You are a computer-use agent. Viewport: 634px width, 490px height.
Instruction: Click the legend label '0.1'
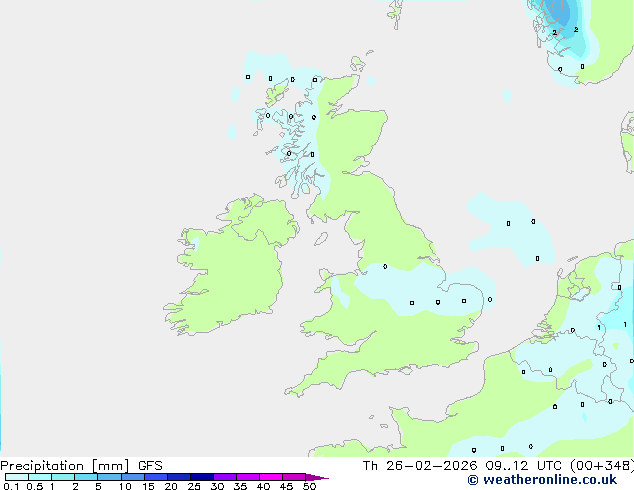tap(11, 486)
